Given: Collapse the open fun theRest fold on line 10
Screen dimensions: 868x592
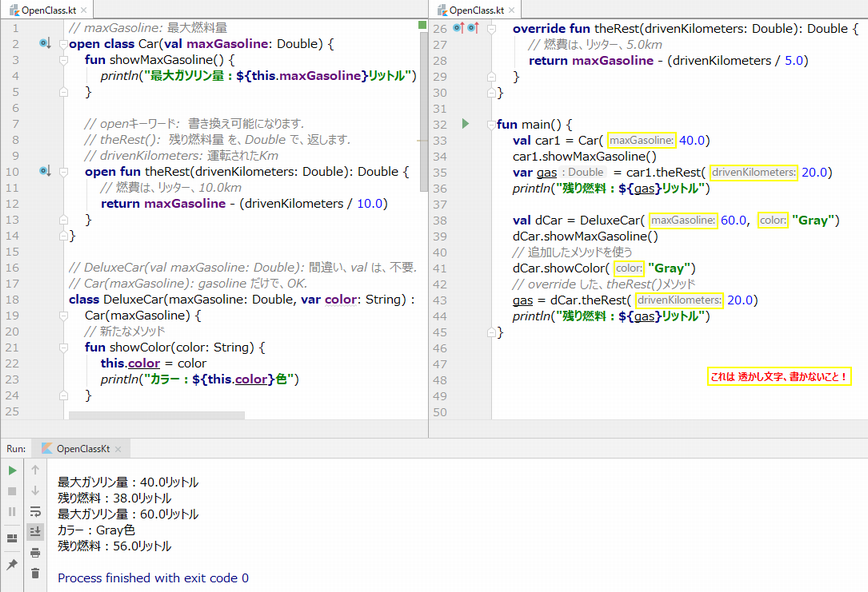Looking at the screenshot, I should (64, 172).
